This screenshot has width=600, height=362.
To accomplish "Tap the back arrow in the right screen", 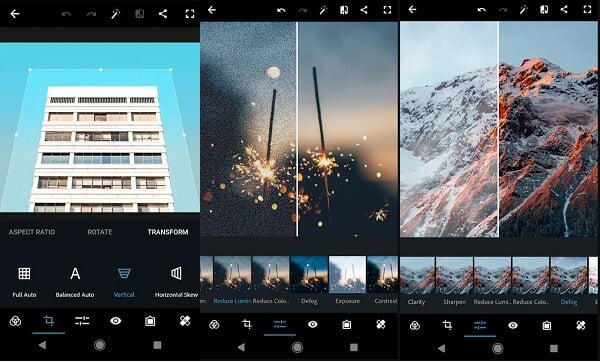I will 412,10.
